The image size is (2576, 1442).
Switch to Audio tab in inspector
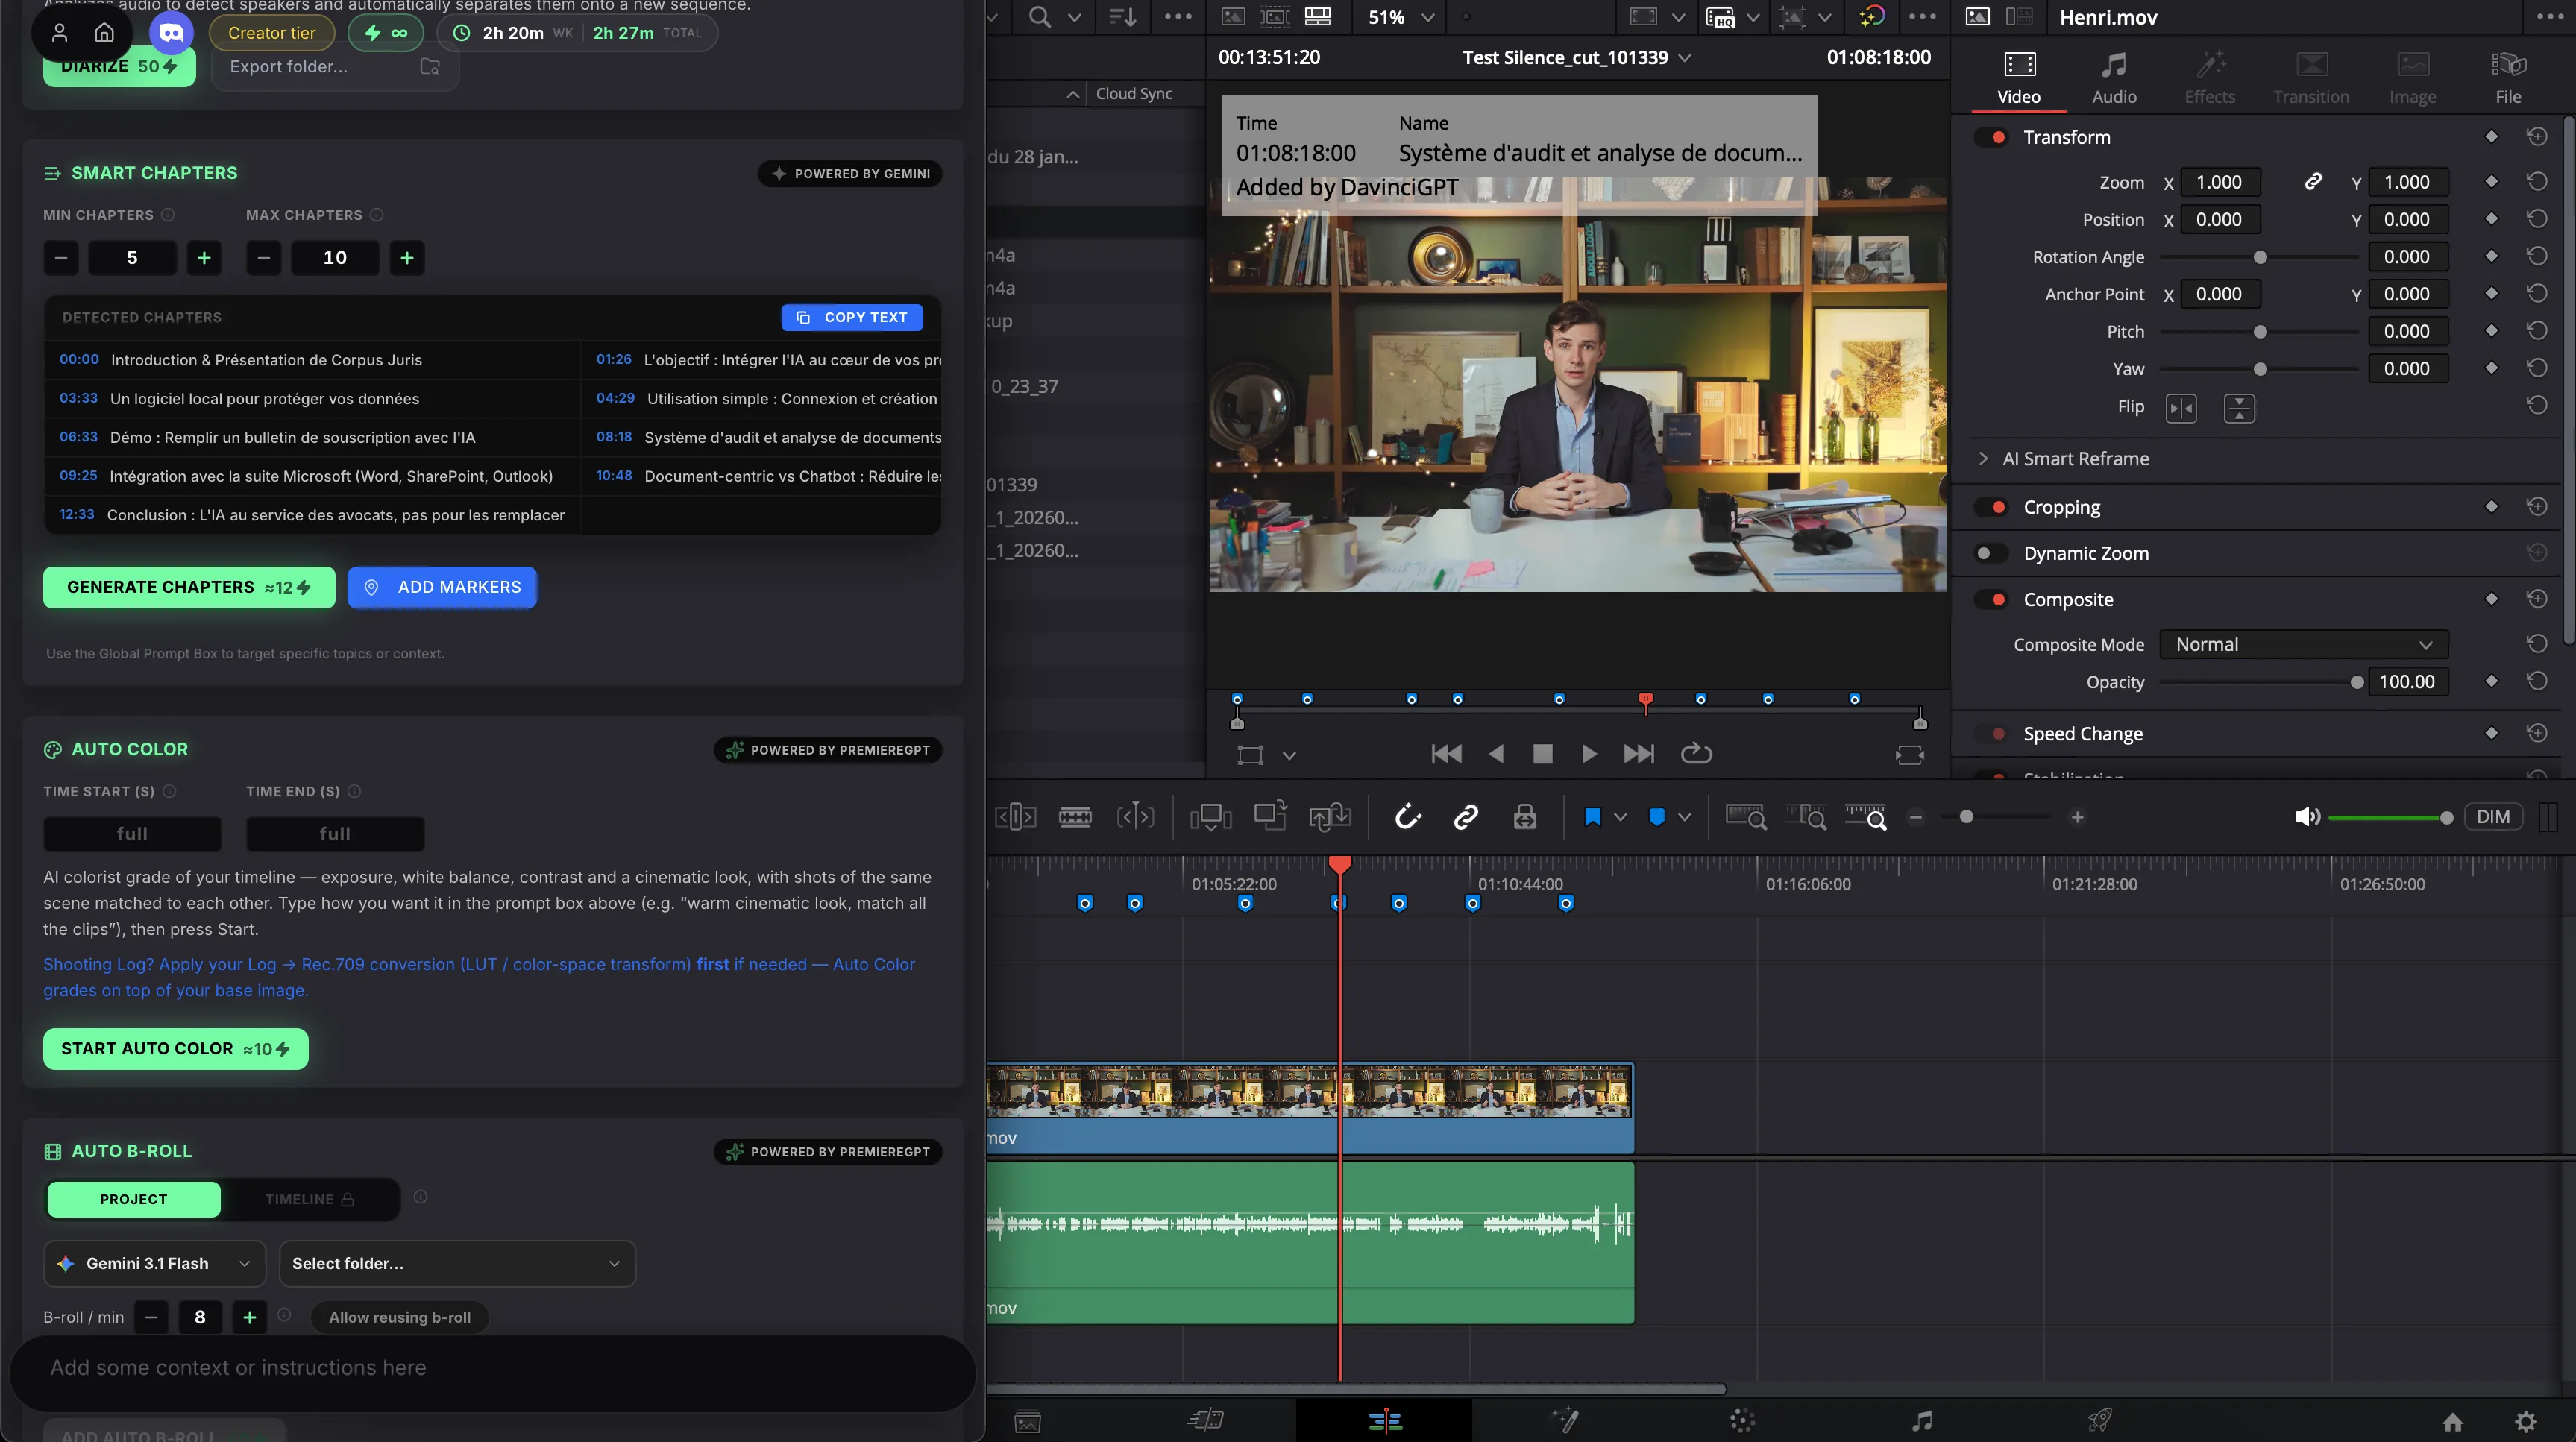2114,77
